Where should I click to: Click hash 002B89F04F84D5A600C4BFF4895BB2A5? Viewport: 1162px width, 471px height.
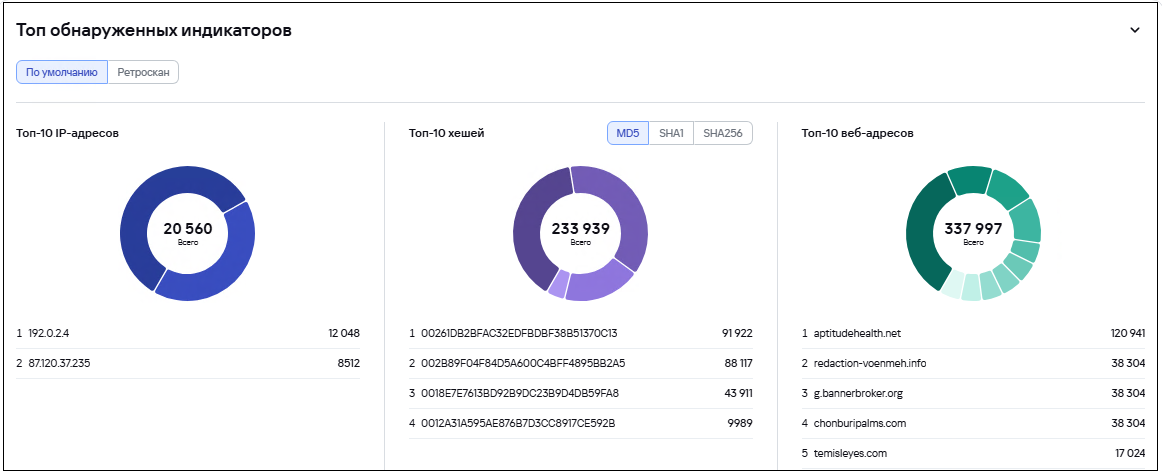pyautogui.click(x=523, y=364)
